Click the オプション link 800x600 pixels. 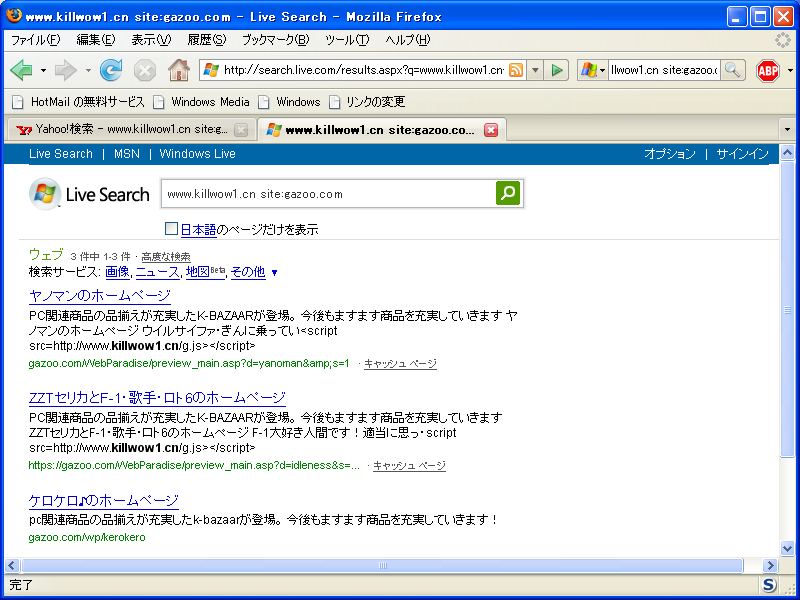point(669,154)
